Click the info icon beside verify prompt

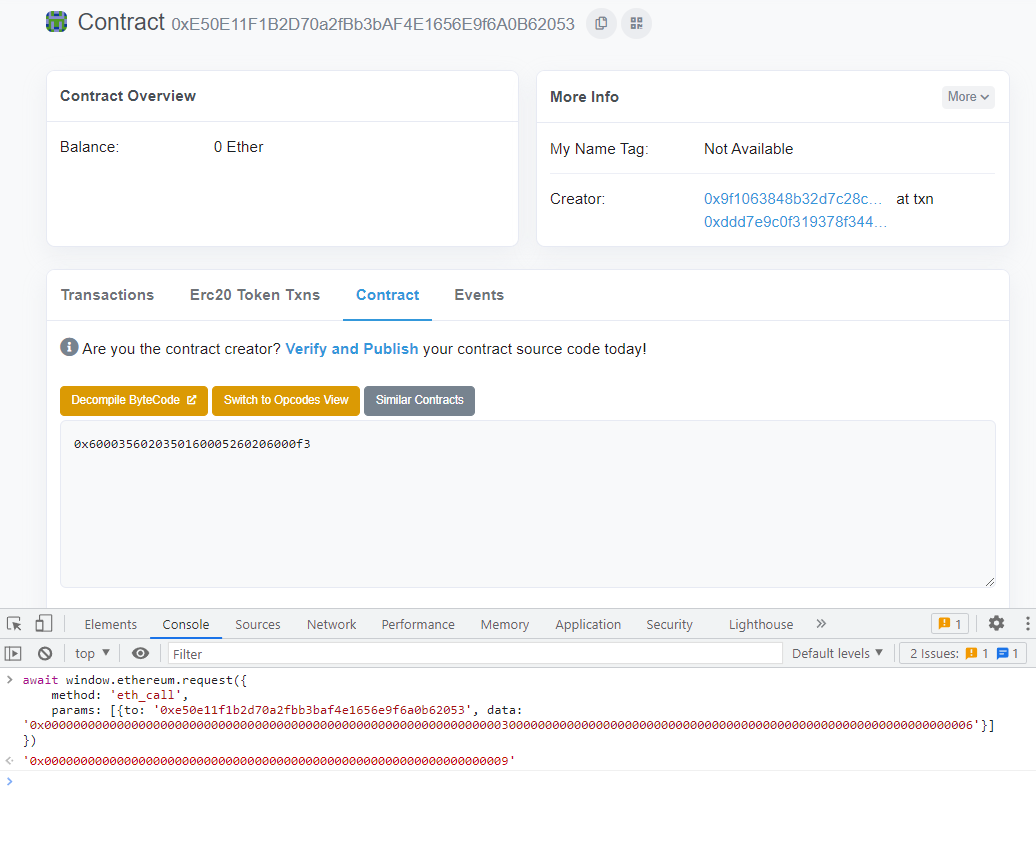(x=69, y=347)
